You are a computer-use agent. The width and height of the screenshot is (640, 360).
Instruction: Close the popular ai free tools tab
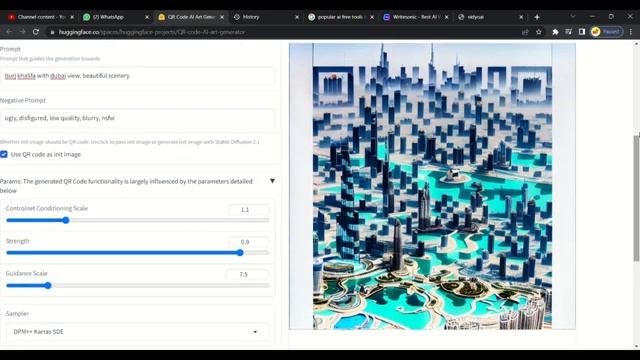click(372, 17)
